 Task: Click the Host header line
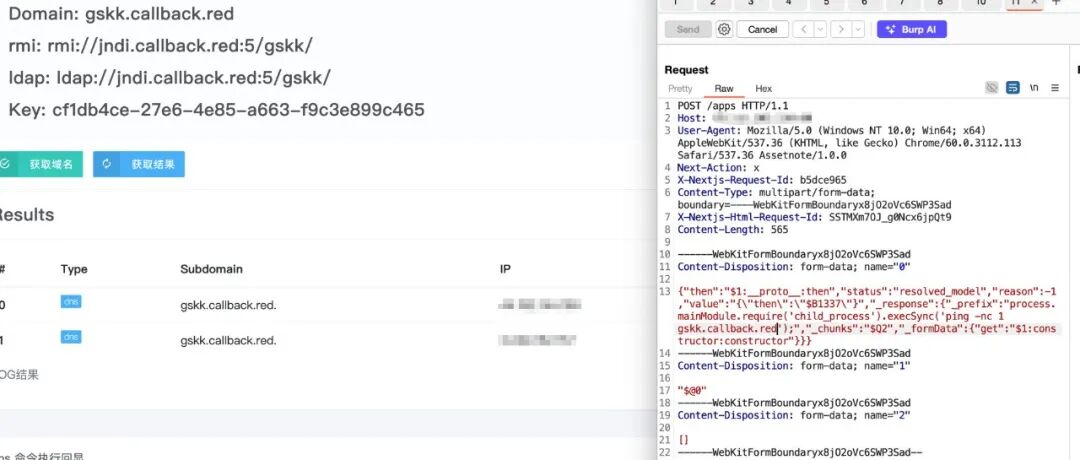(x=745, y=118)
